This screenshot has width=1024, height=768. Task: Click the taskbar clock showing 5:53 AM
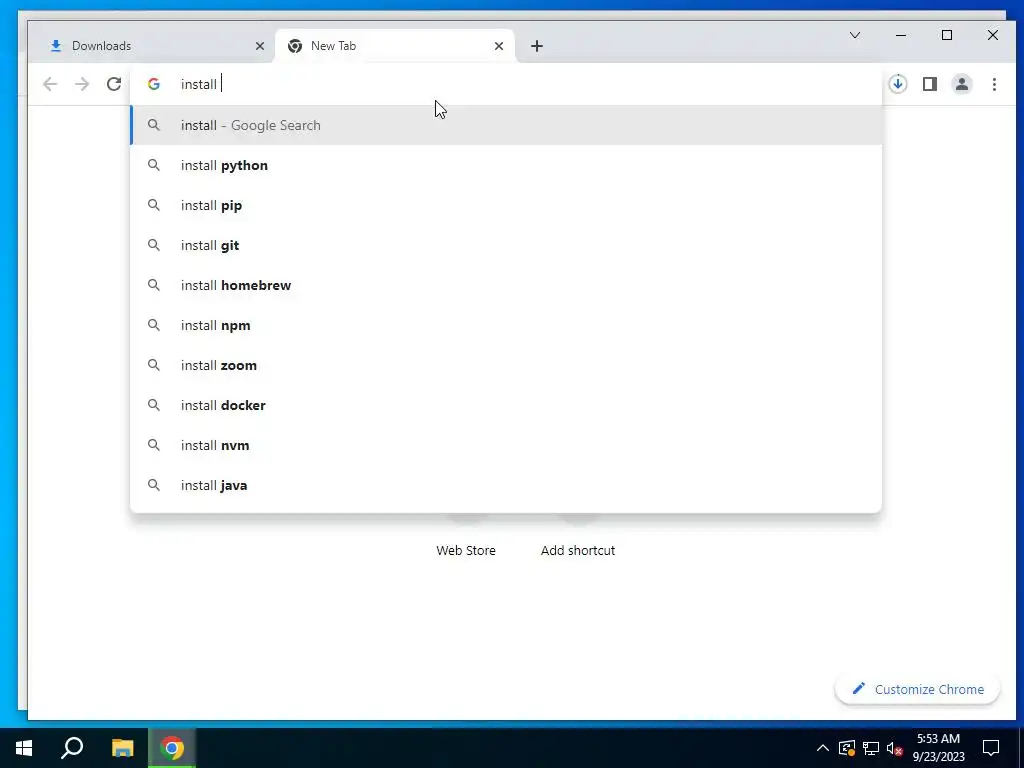click(938, 748)
